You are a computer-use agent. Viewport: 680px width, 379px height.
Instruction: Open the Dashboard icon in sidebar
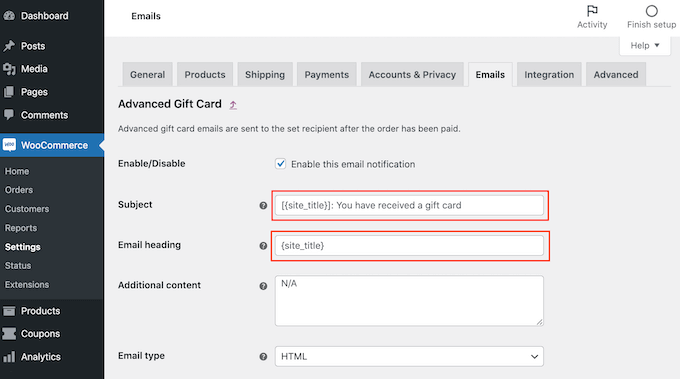9,16
